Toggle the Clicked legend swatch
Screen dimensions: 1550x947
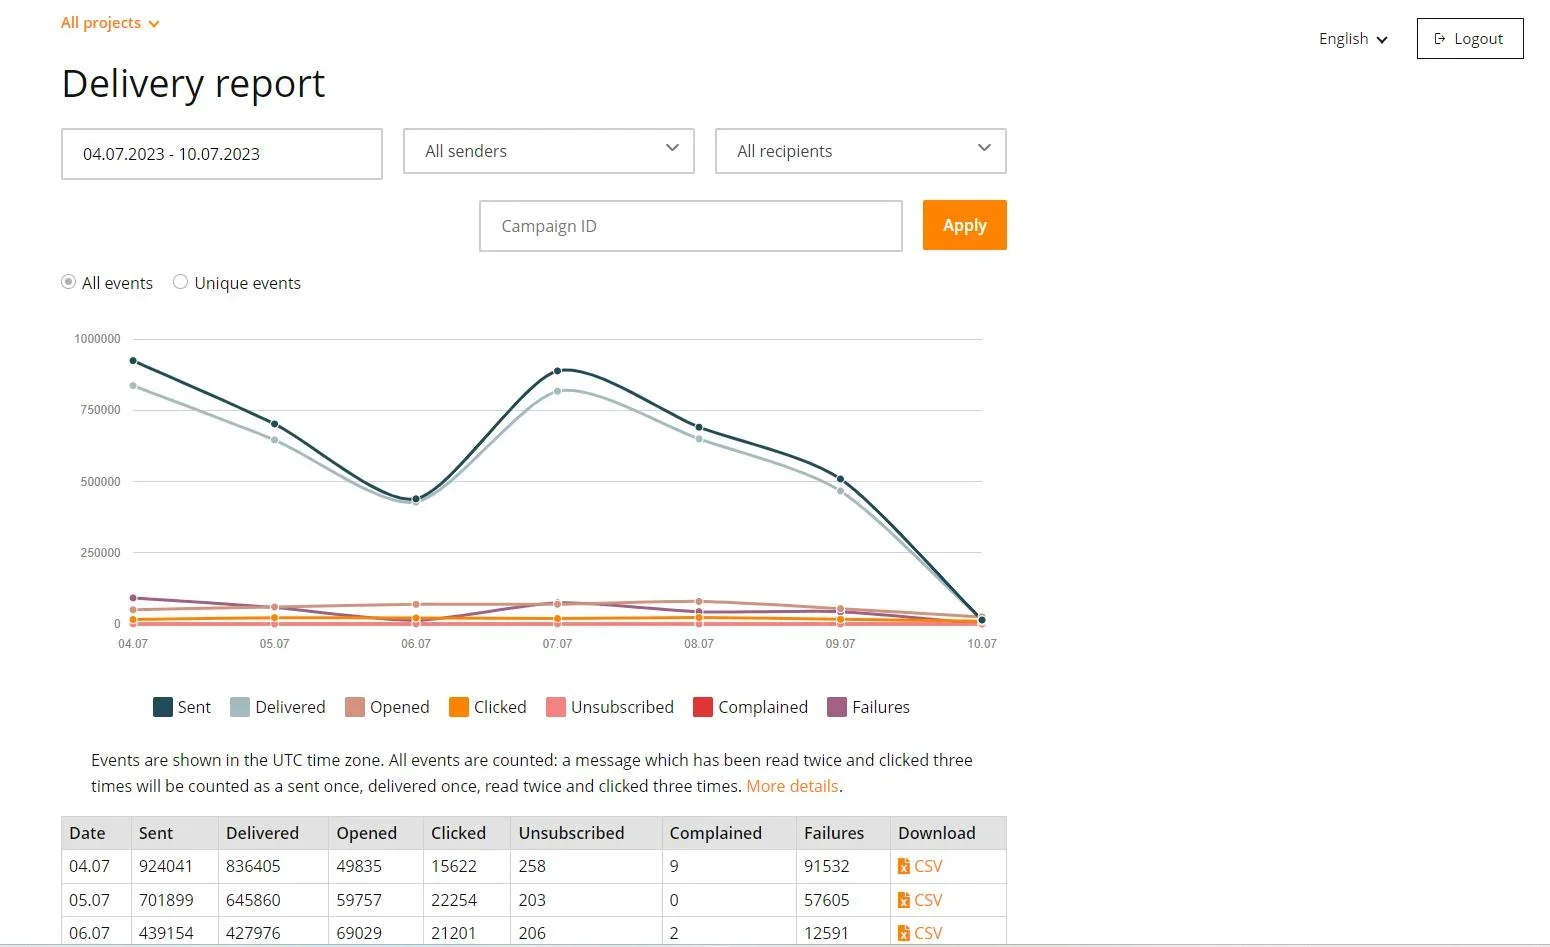459,707
